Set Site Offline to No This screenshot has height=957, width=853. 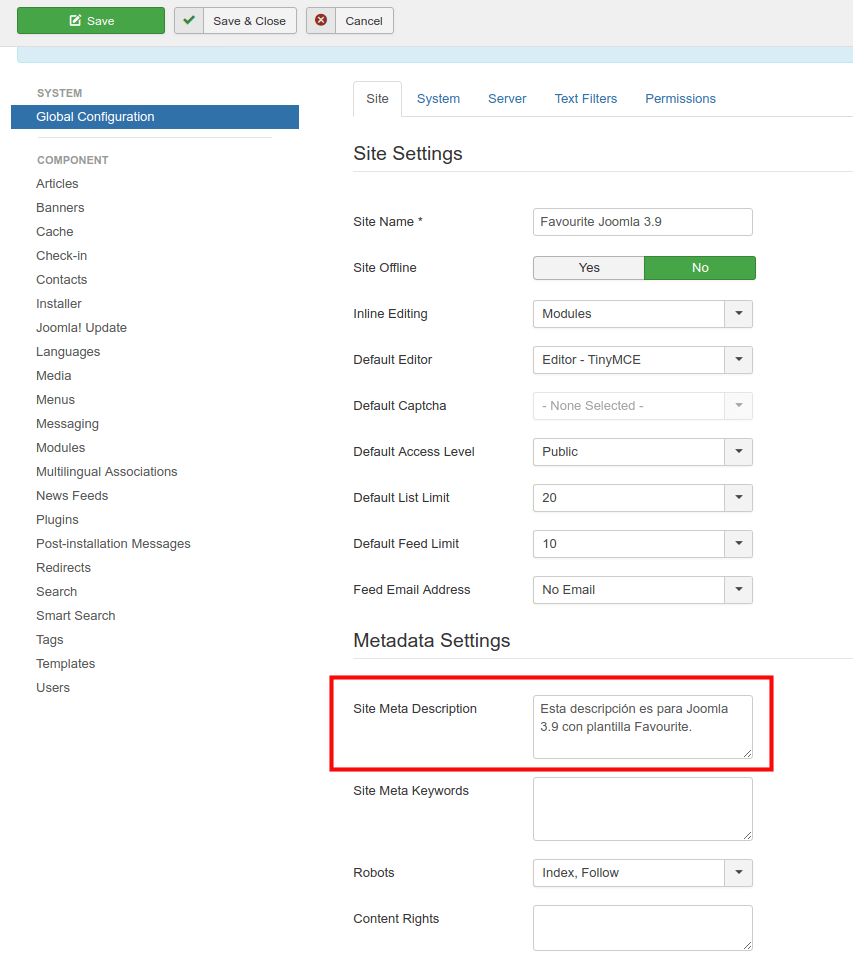click(700, 268)
